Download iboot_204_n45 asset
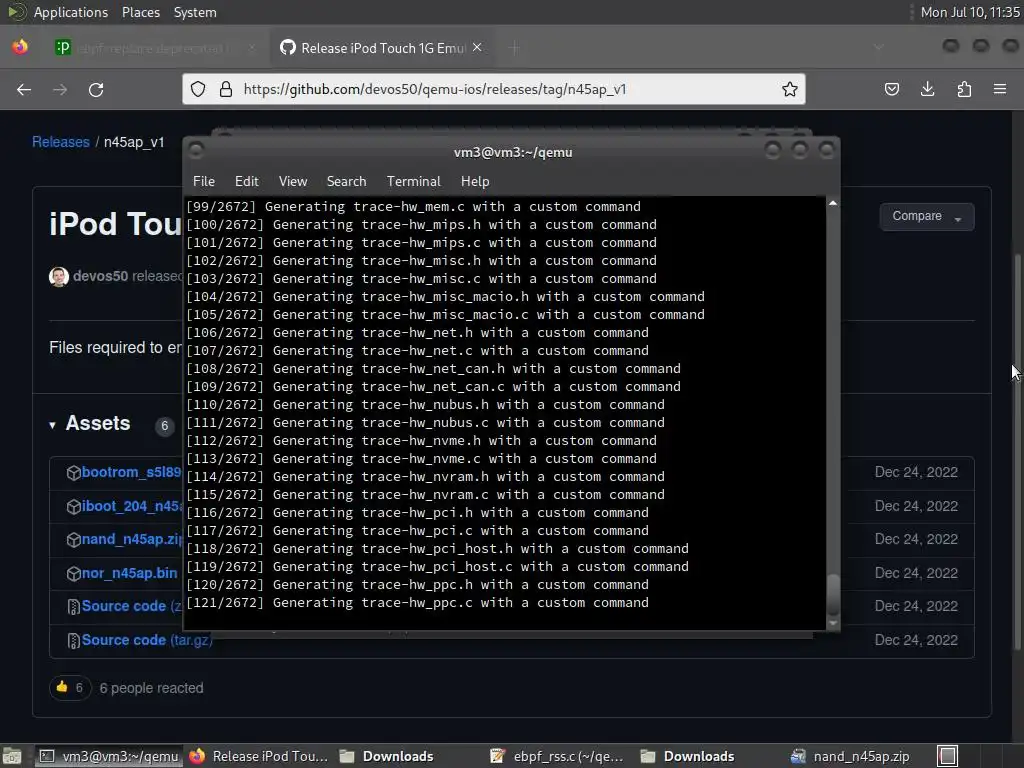This screenshot has width=1024, height=768. (x=131, y=506)
